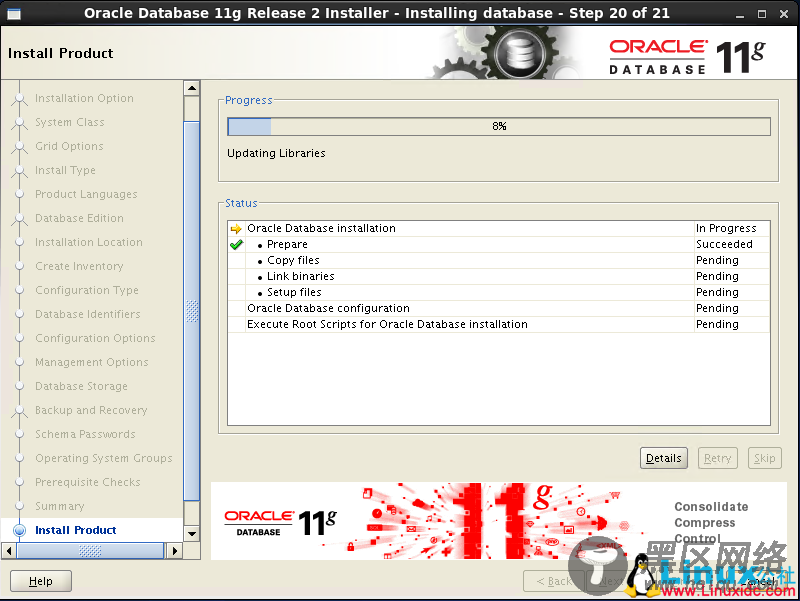
Task: Click the Updating Libraries status text
Action: tap(276, 153)
